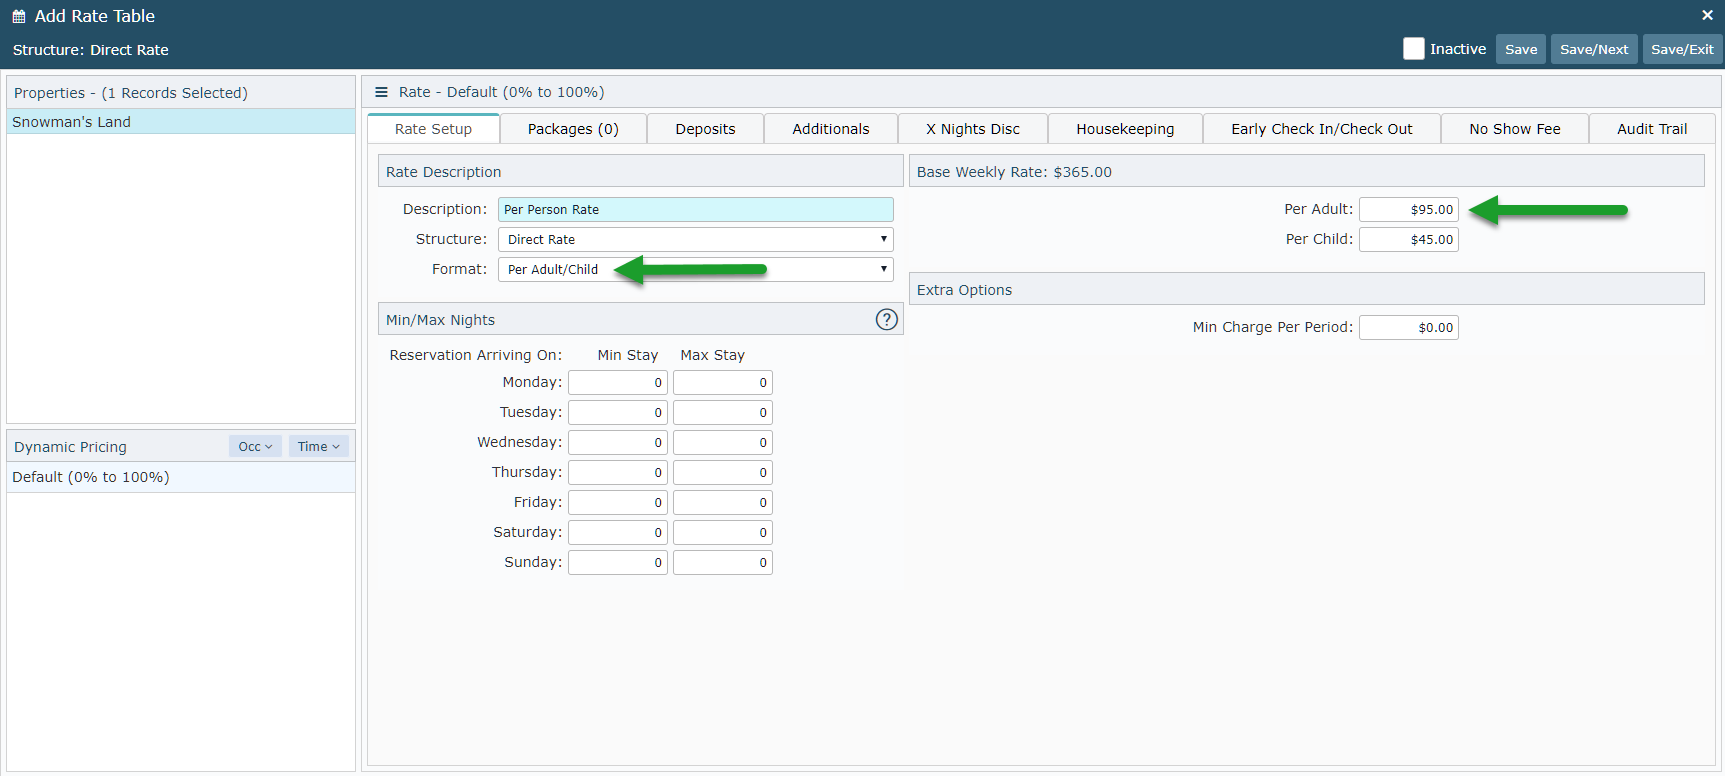Click the calendar icon beside Add Rate Table

pyautogui.click(x=19, y=16)
